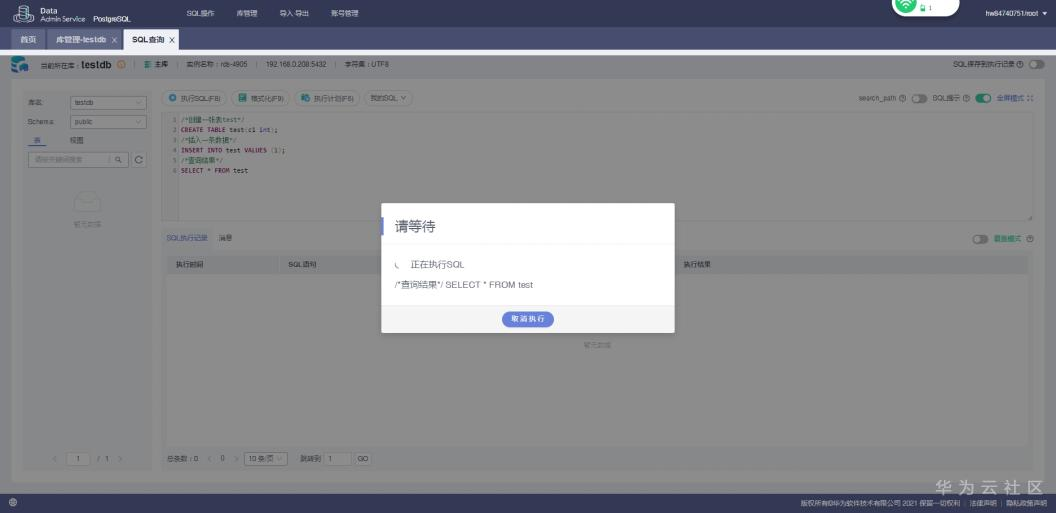Screen dimensions: 1056x513
Task: Click the refresh icon beside table search
Action: point(139,160)
